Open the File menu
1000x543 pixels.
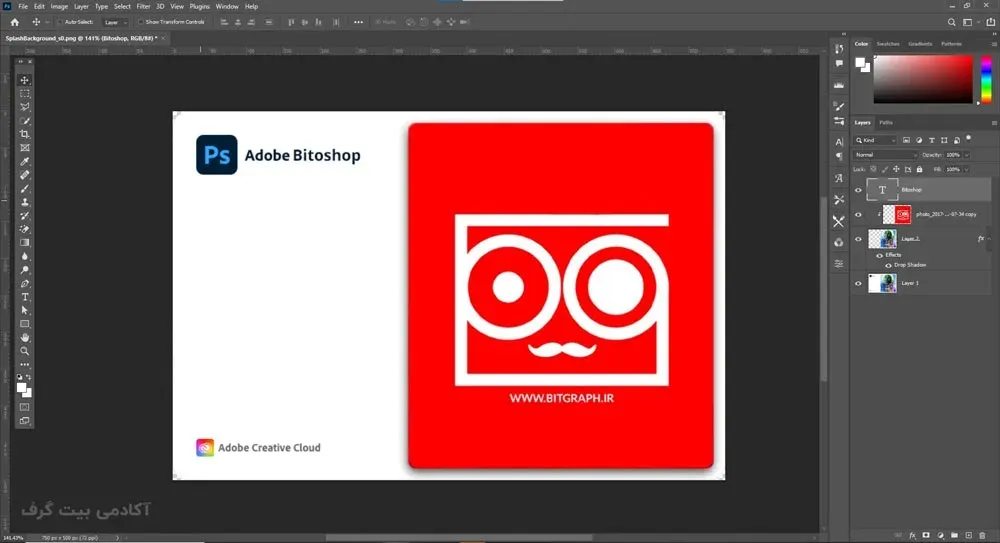[23, 6]
